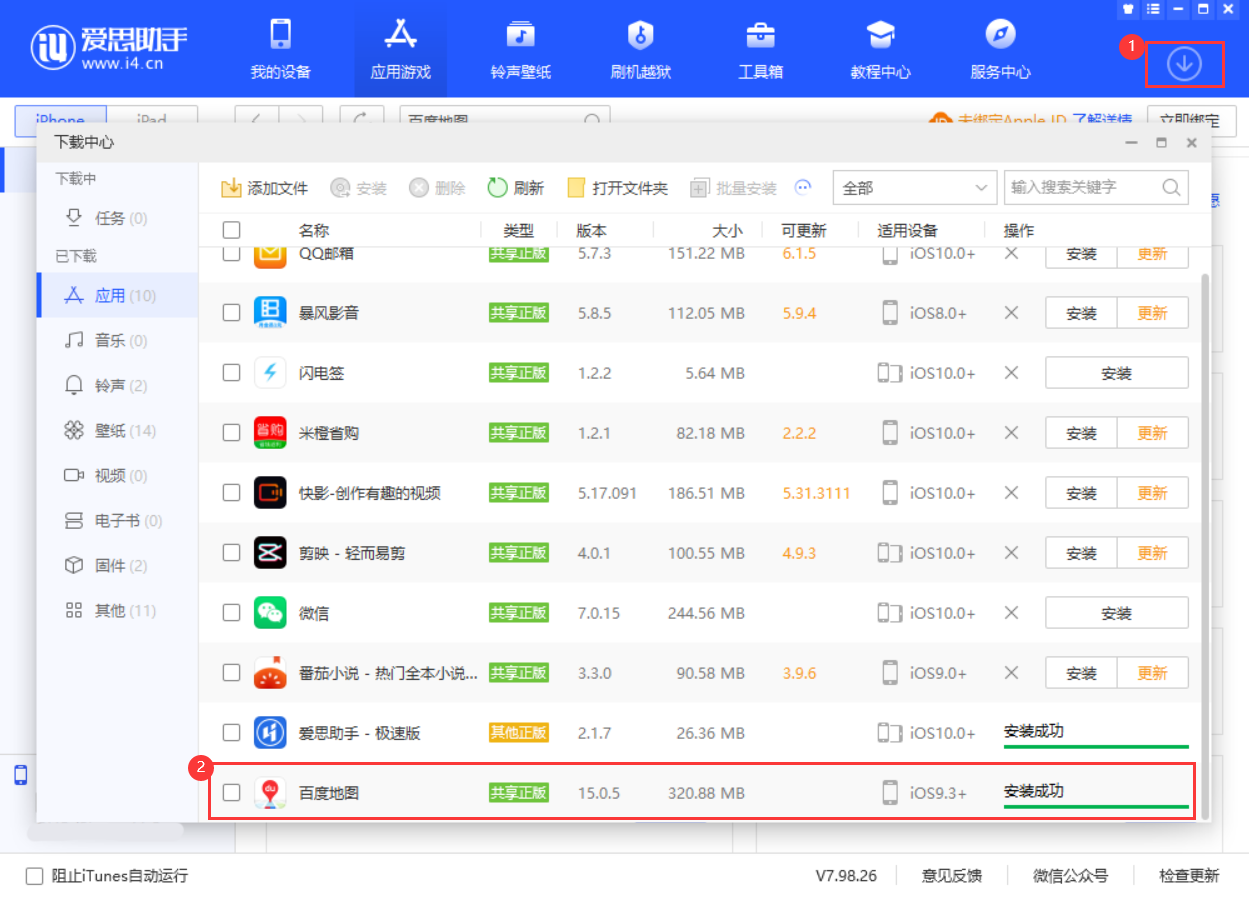Screen dimensions: 1249x897
Task: Update the 番茄小说 app
Action: [x=1152, y=673]
